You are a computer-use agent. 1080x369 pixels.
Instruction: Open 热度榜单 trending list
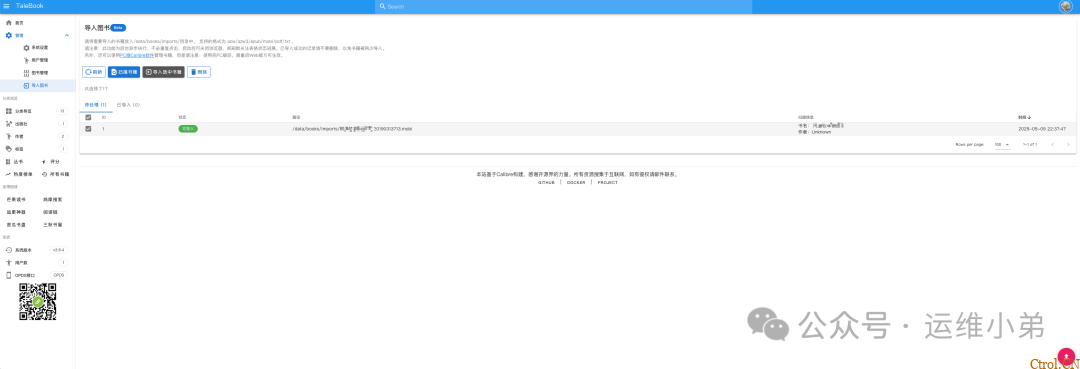[19, 174]
